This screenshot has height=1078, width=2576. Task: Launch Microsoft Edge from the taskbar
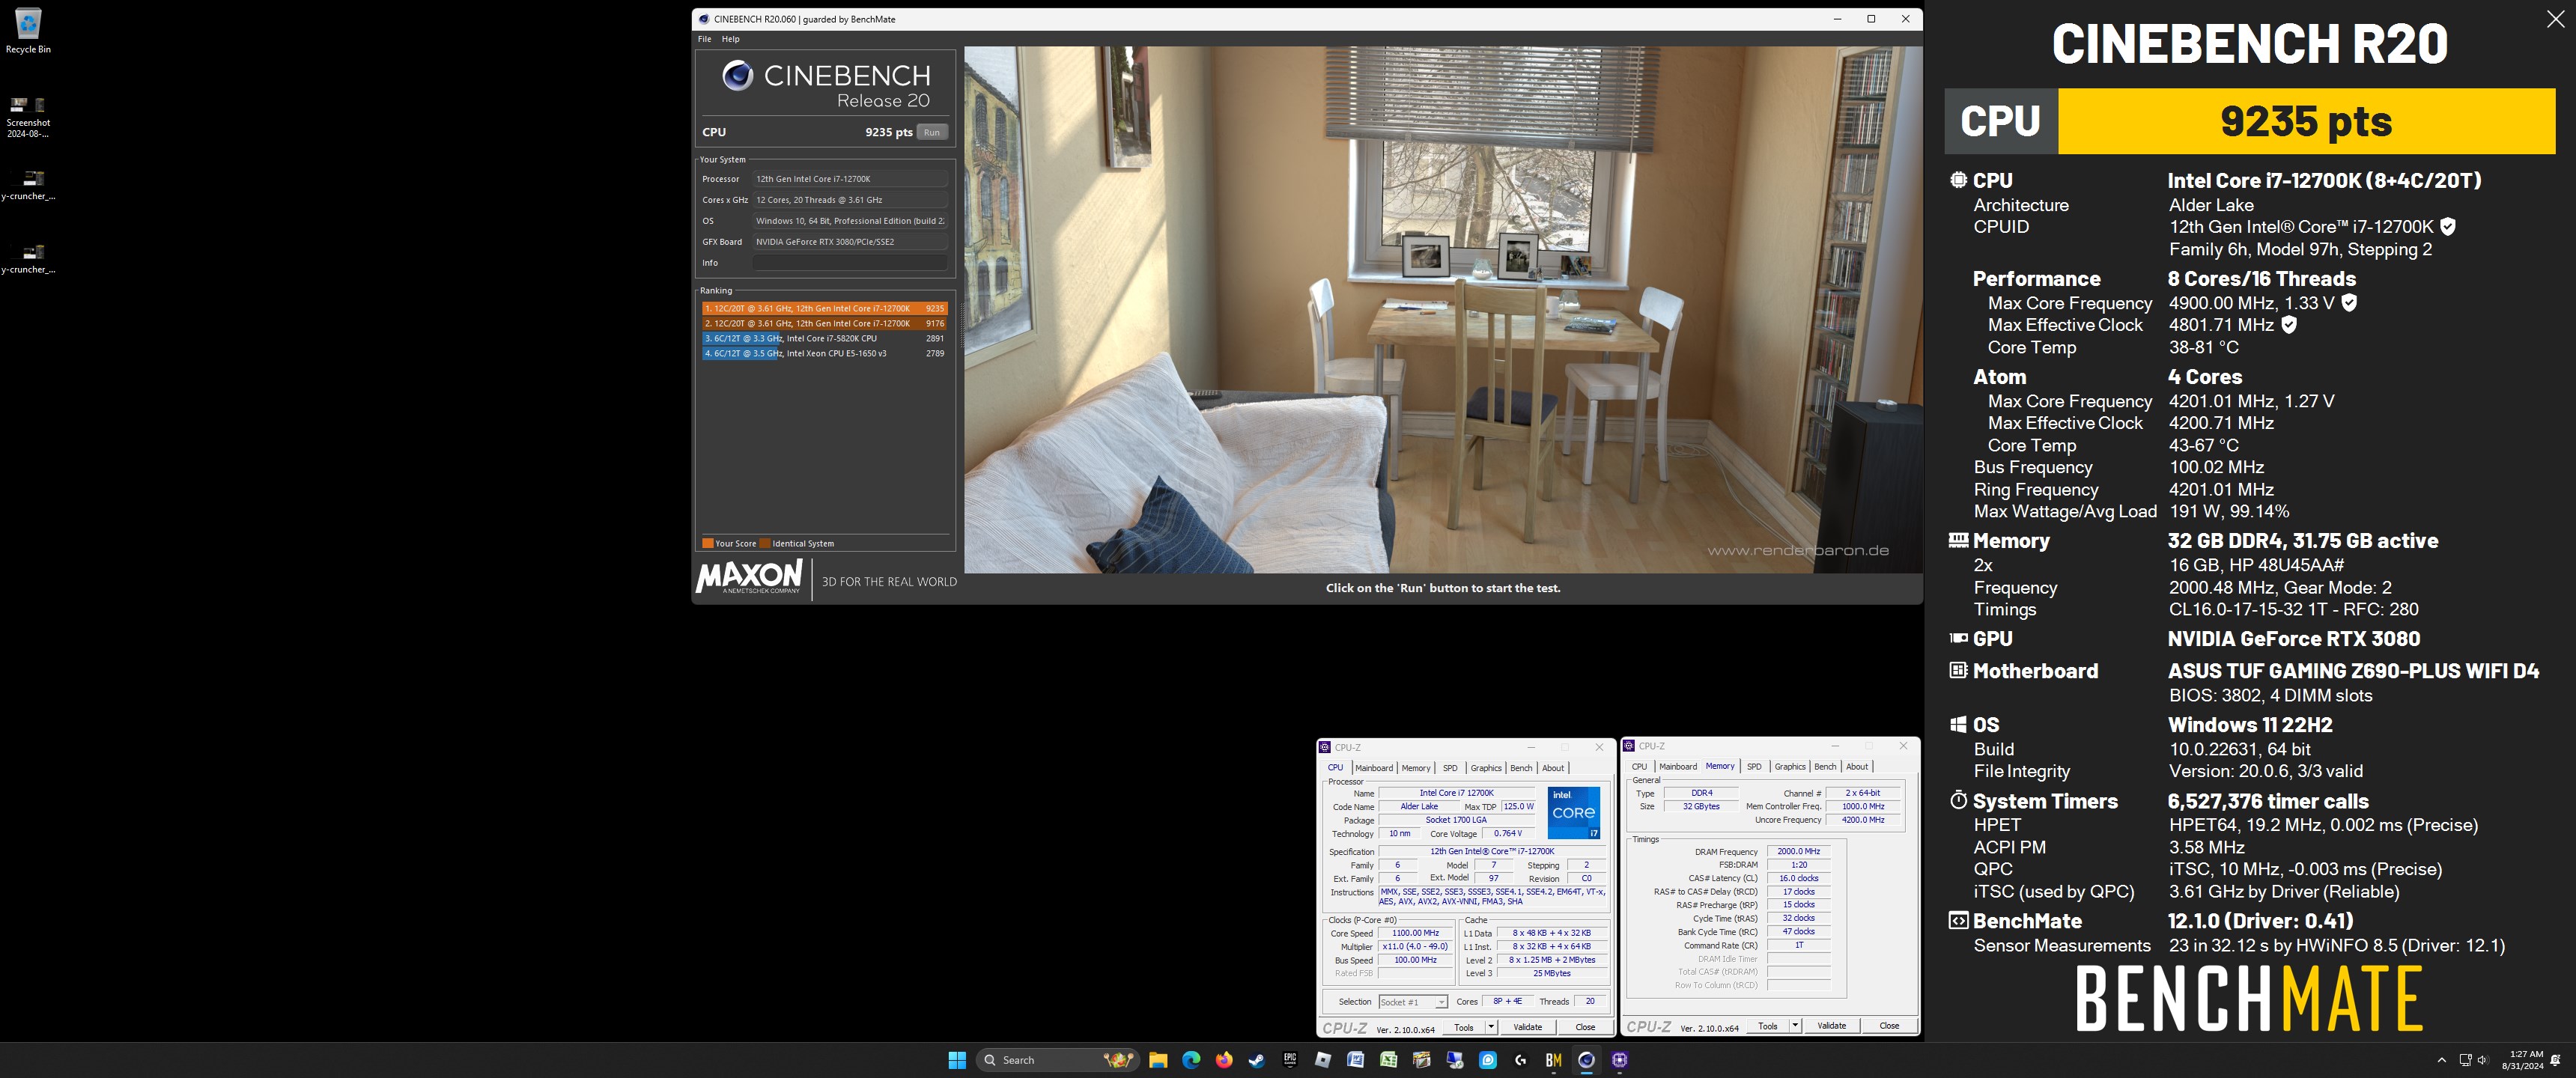[x=1191, y=1060]
